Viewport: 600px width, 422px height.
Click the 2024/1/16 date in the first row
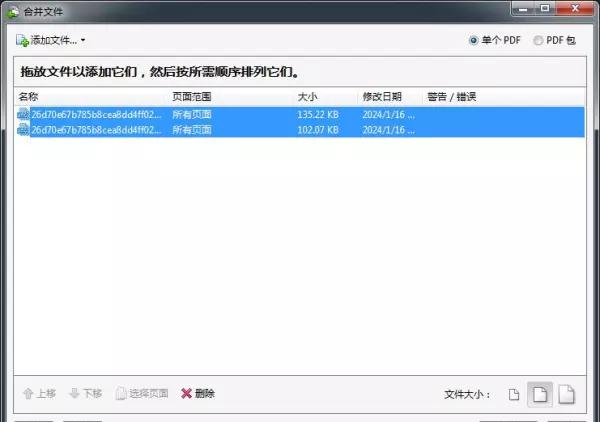[388, 114]
